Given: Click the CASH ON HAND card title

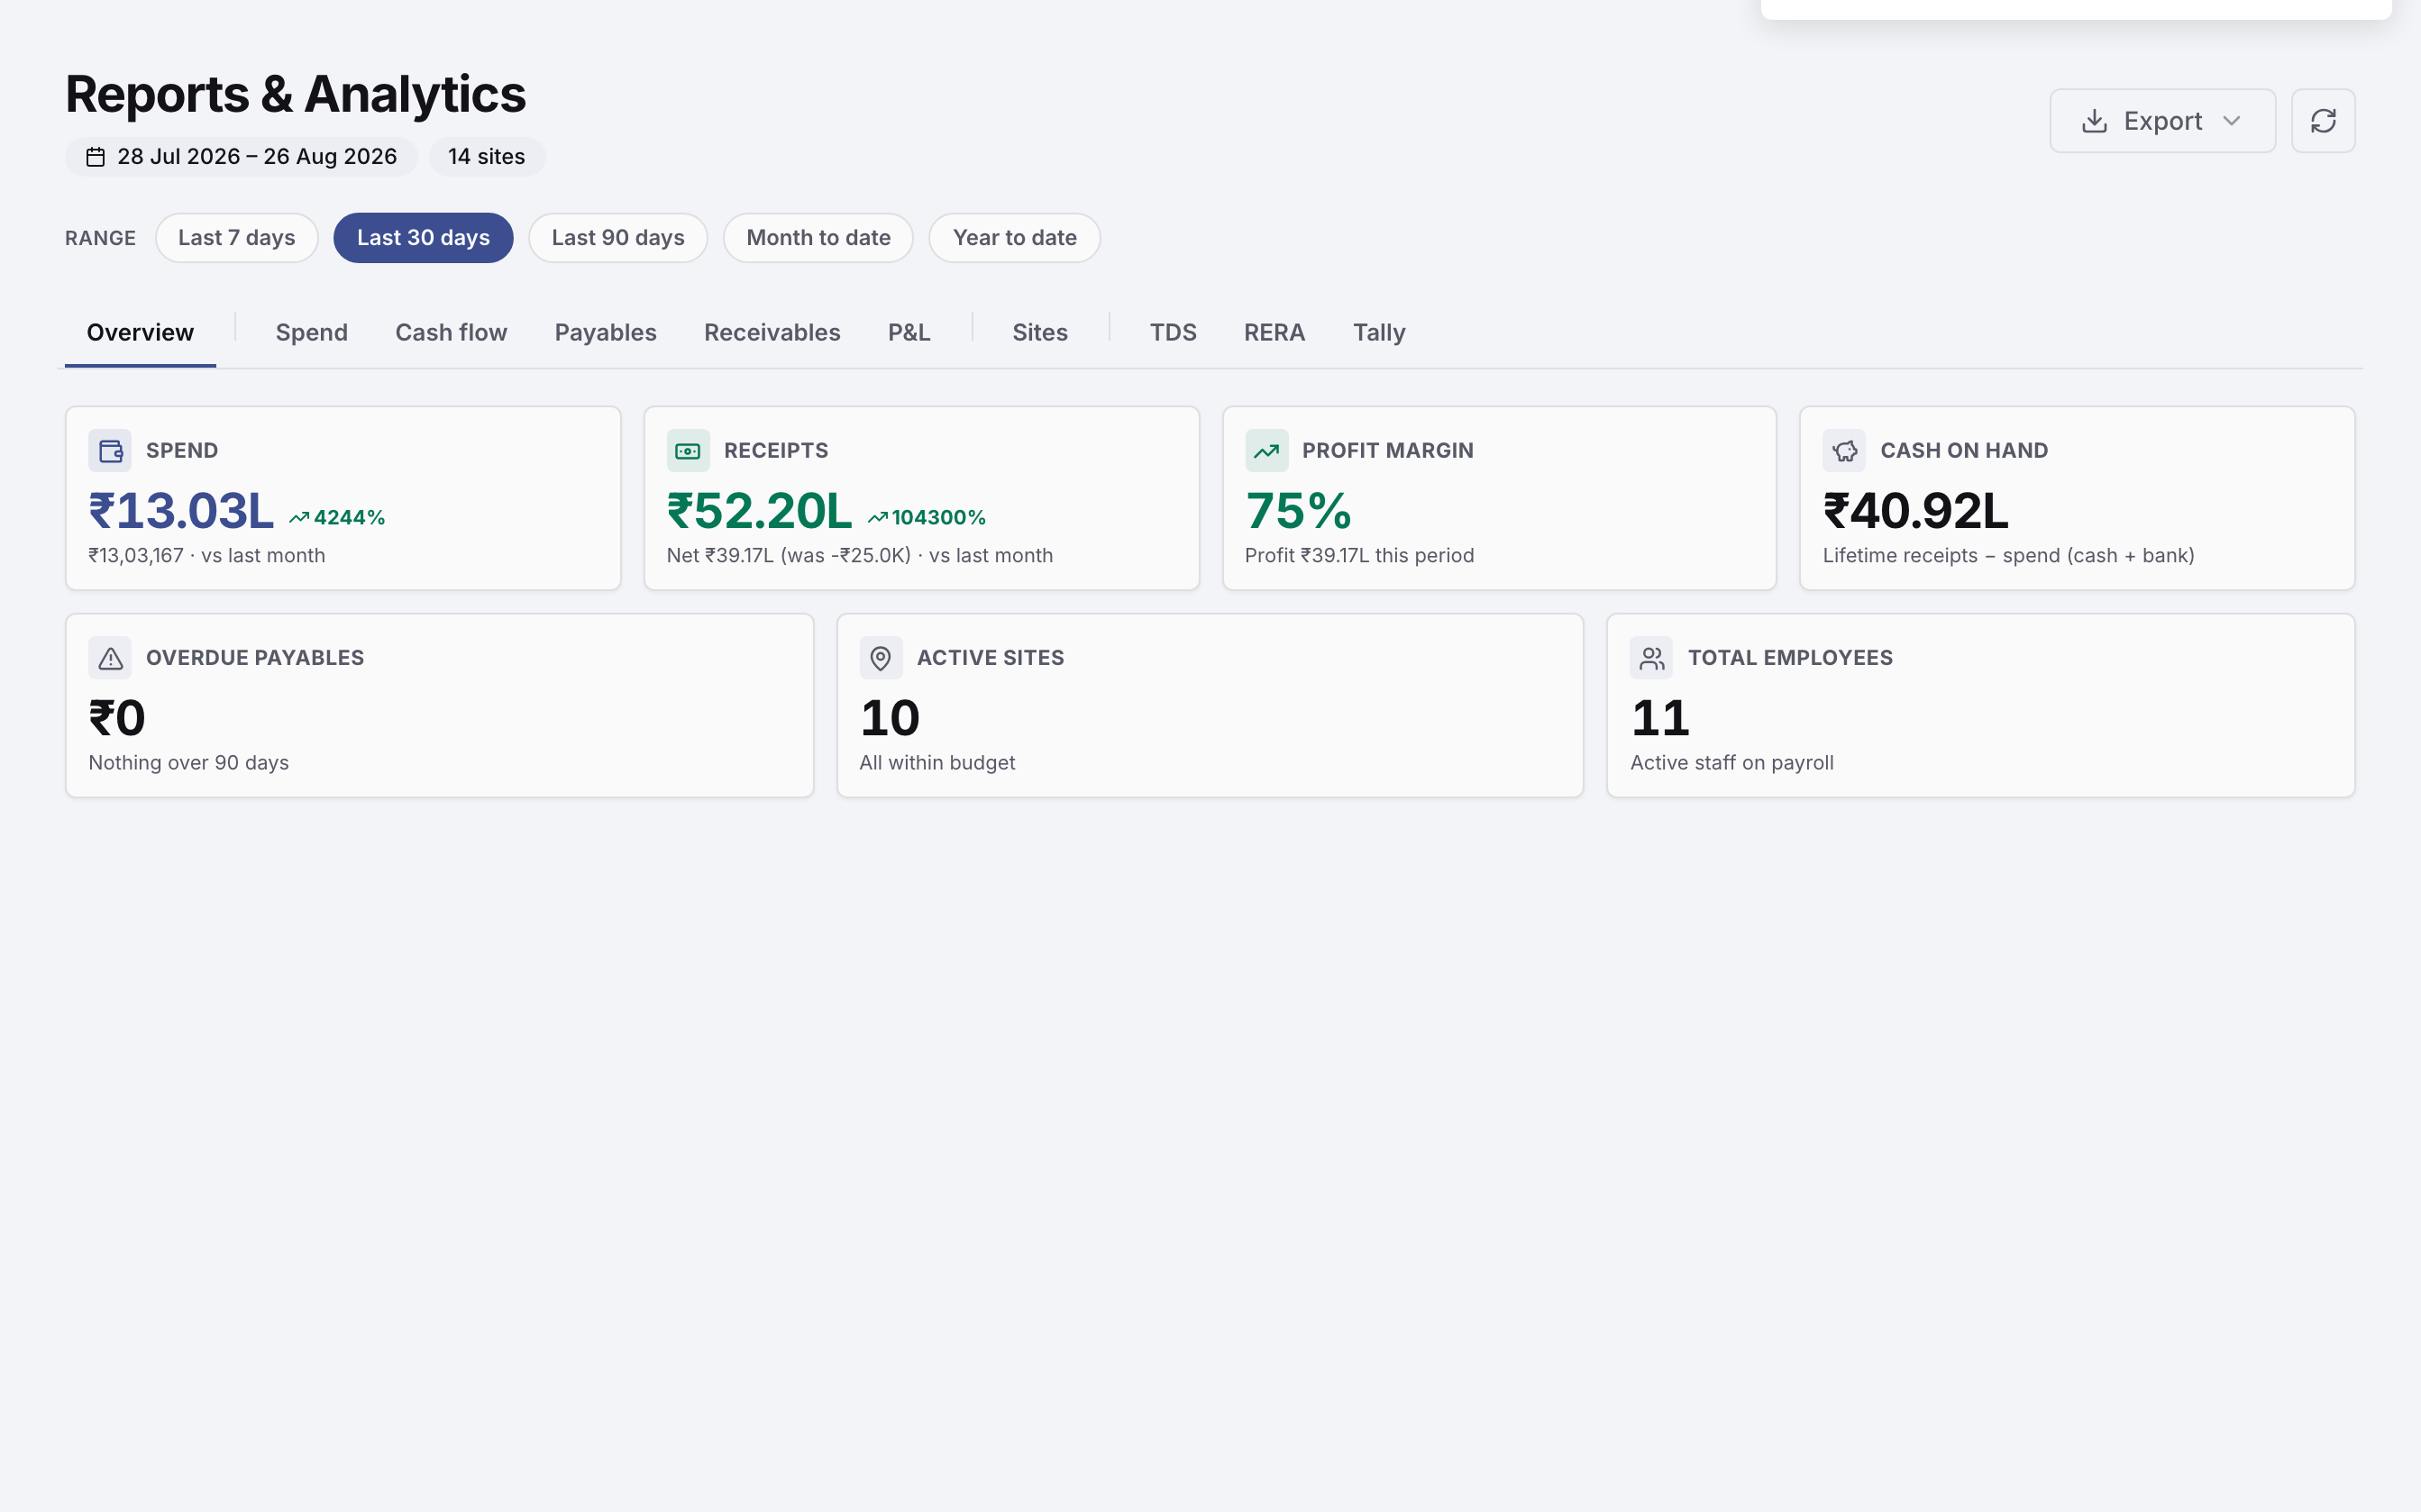Looking at the screenshot, I should [x=1964, y=451].
